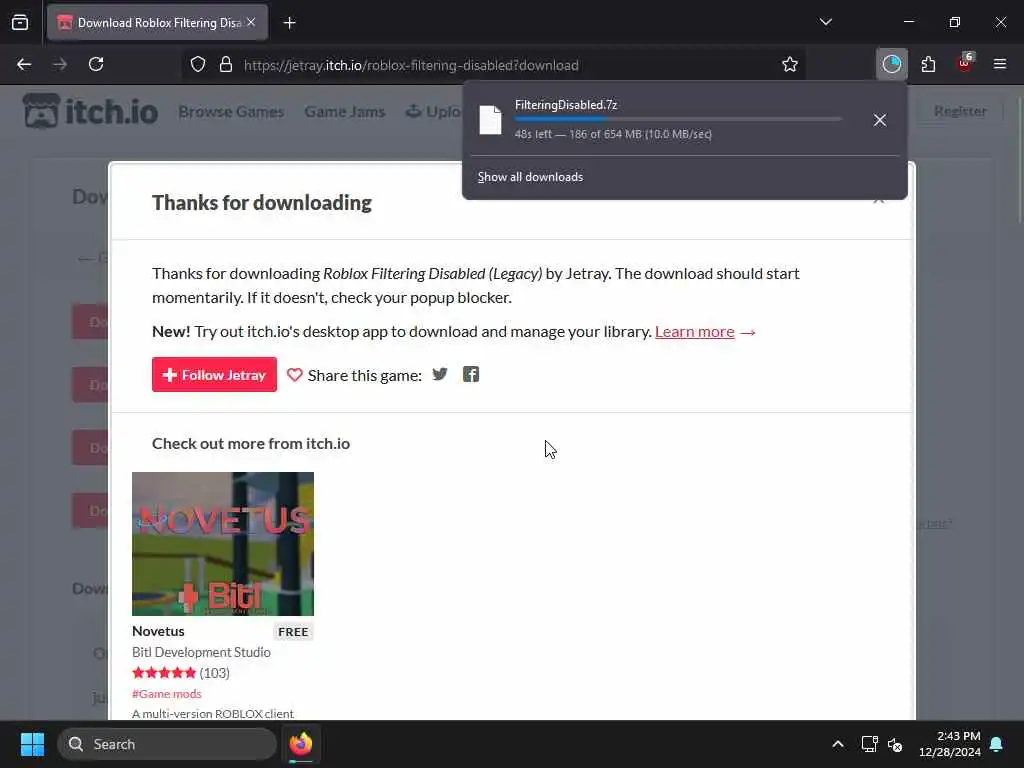
Task: Open the #Game mods tag
Action: (167, 694)
